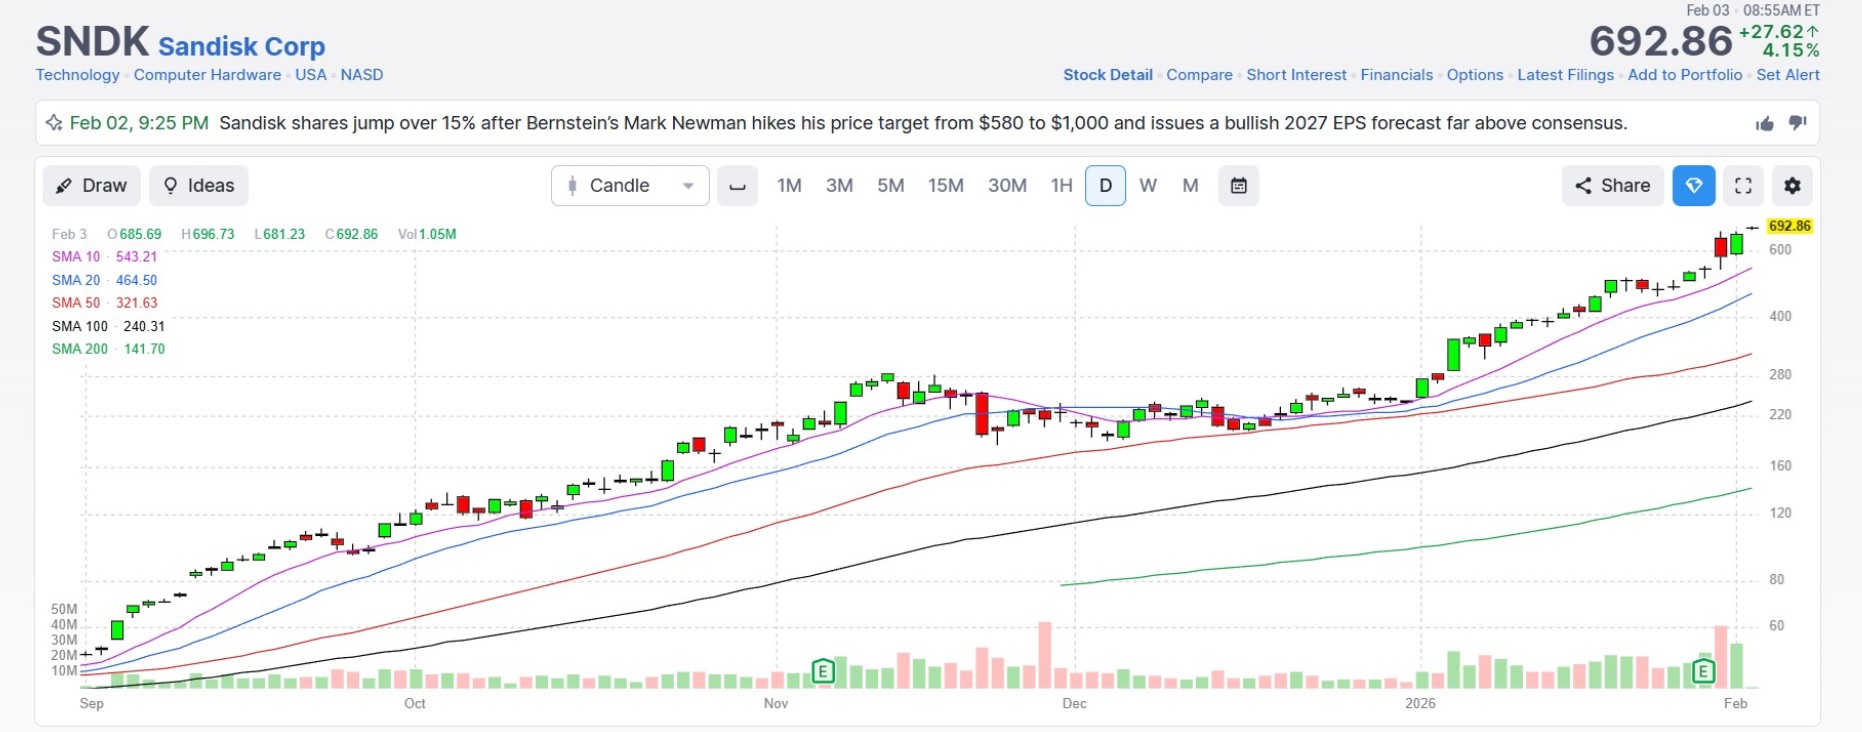
Task: Open the calendar date range picker
Action: pyautogui.click(x=1238, y=186)
